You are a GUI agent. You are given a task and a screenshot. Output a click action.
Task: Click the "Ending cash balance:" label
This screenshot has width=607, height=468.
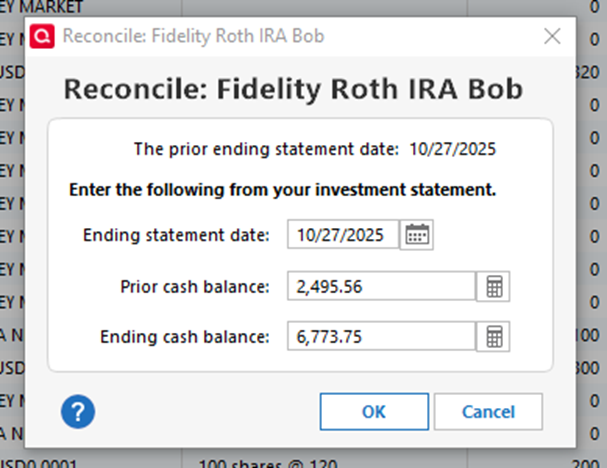point(185,337)
